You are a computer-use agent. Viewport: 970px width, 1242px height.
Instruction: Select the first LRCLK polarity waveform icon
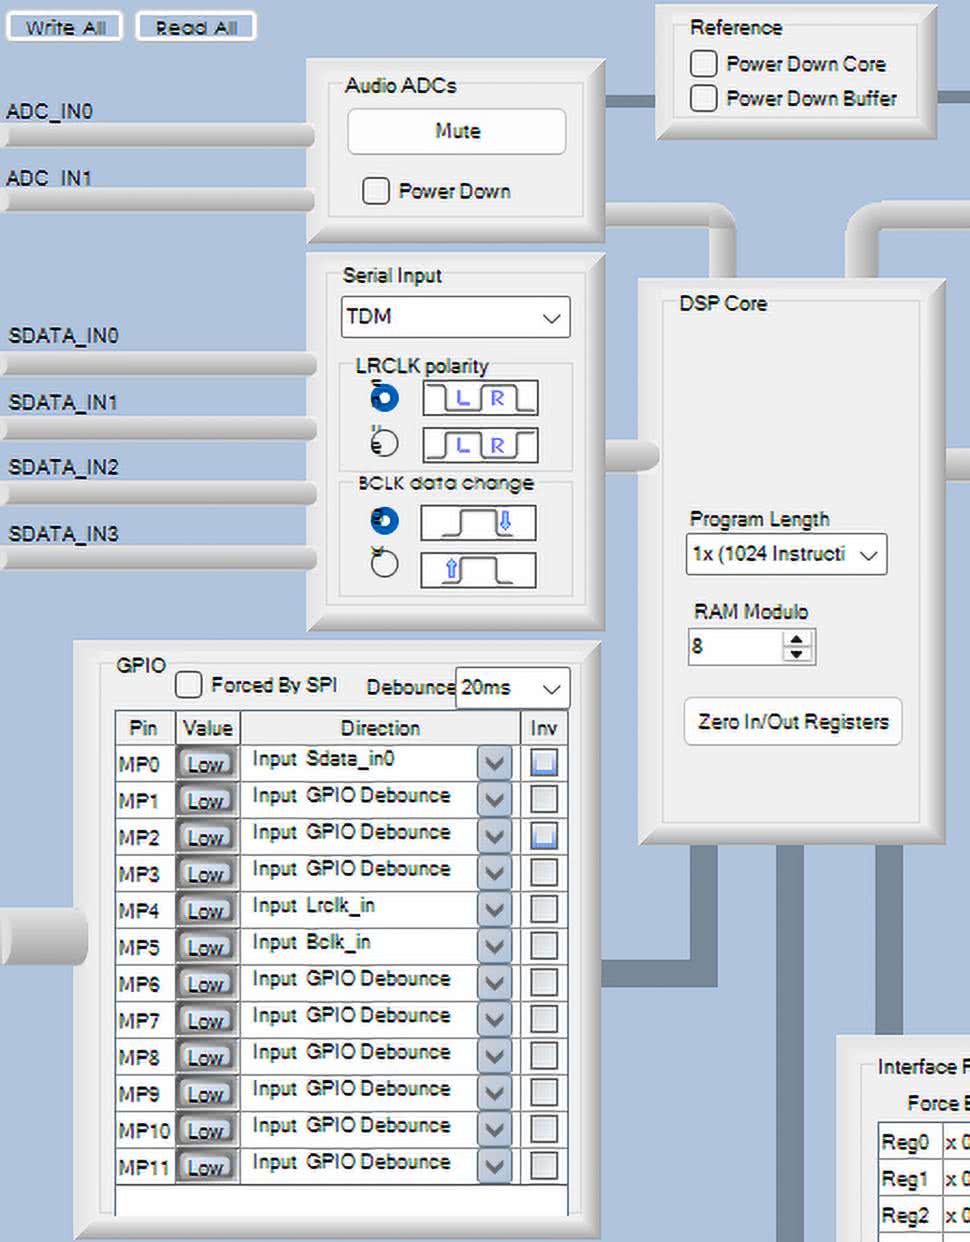(x=479, y=398)
